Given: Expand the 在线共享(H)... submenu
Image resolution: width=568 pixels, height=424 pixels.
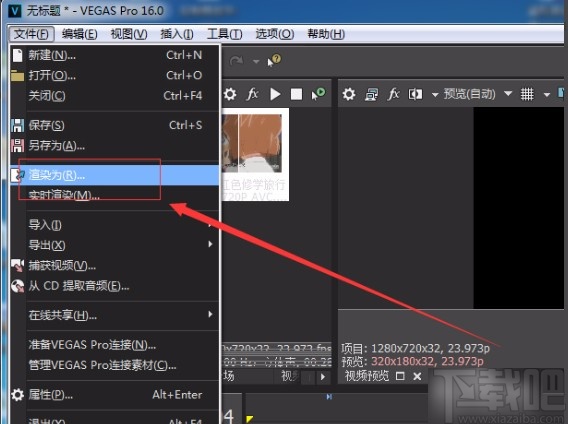Looking at the screenshot, I should 114,315.
